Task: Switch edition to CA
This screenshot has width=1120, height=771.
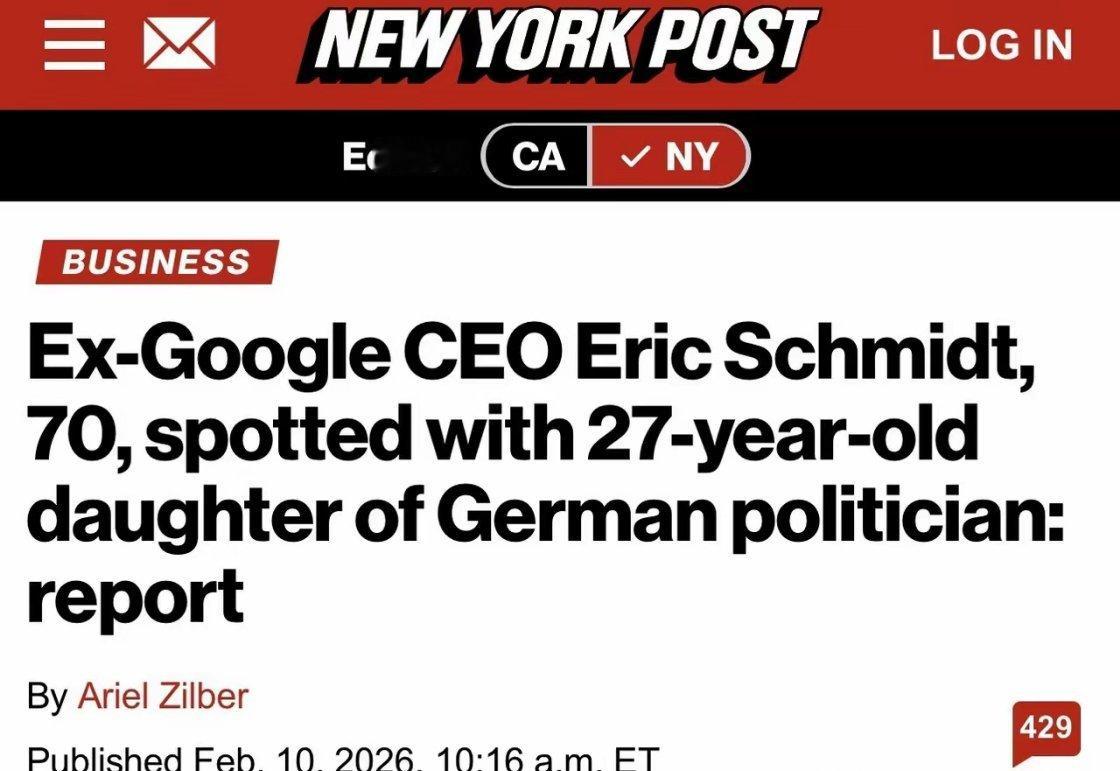Action: click(538, 156)
